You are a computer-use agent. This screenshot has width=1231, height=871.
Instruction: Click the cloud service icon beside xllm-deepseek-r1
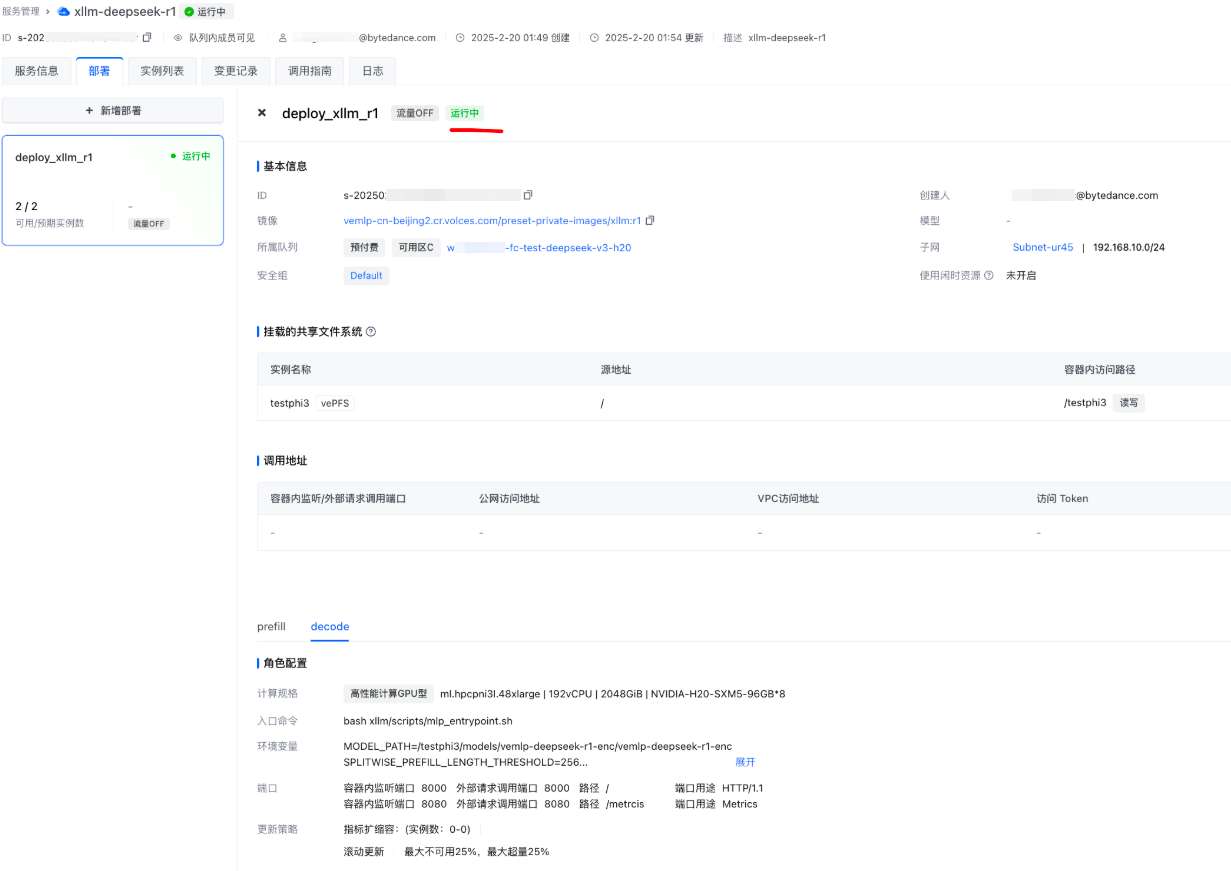point(64,12)
